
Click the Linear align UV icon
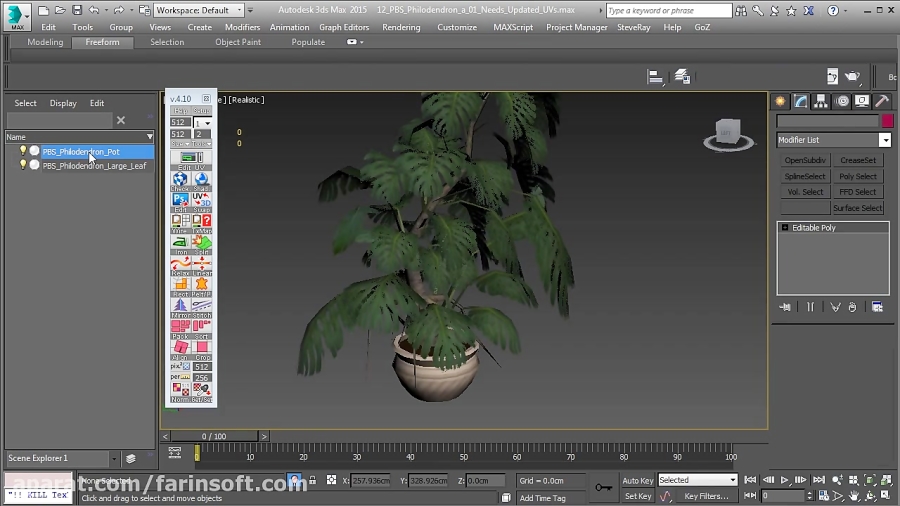[x=201, y=266]
